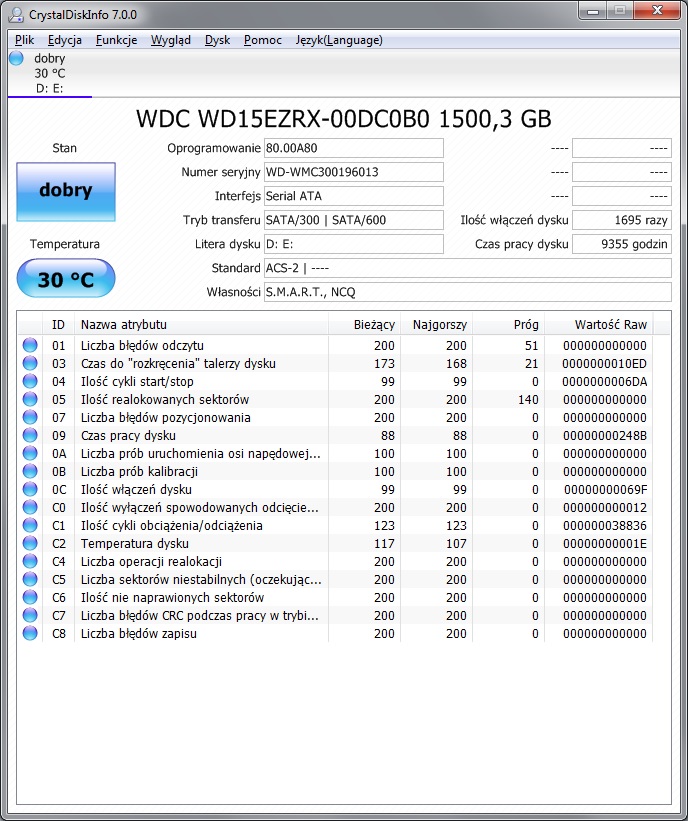Image resolution: width=688 pixels, height=821 pixels.
Task: Click threshold value 51 in błędów odczytu row
Action: [x=531, y=346]
